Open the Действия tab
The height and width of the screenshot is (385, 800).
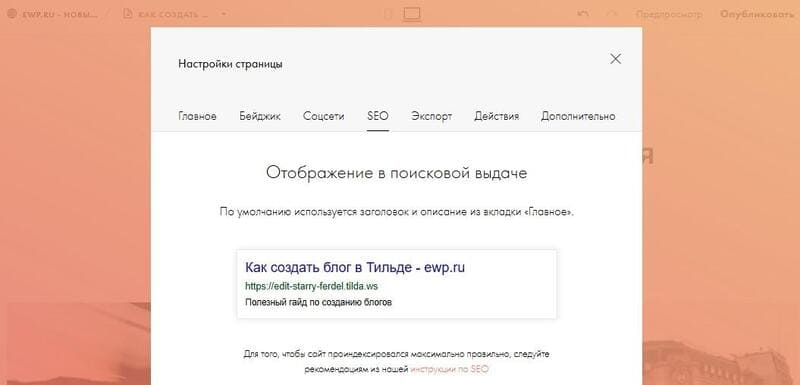click(x=496, y=116)
